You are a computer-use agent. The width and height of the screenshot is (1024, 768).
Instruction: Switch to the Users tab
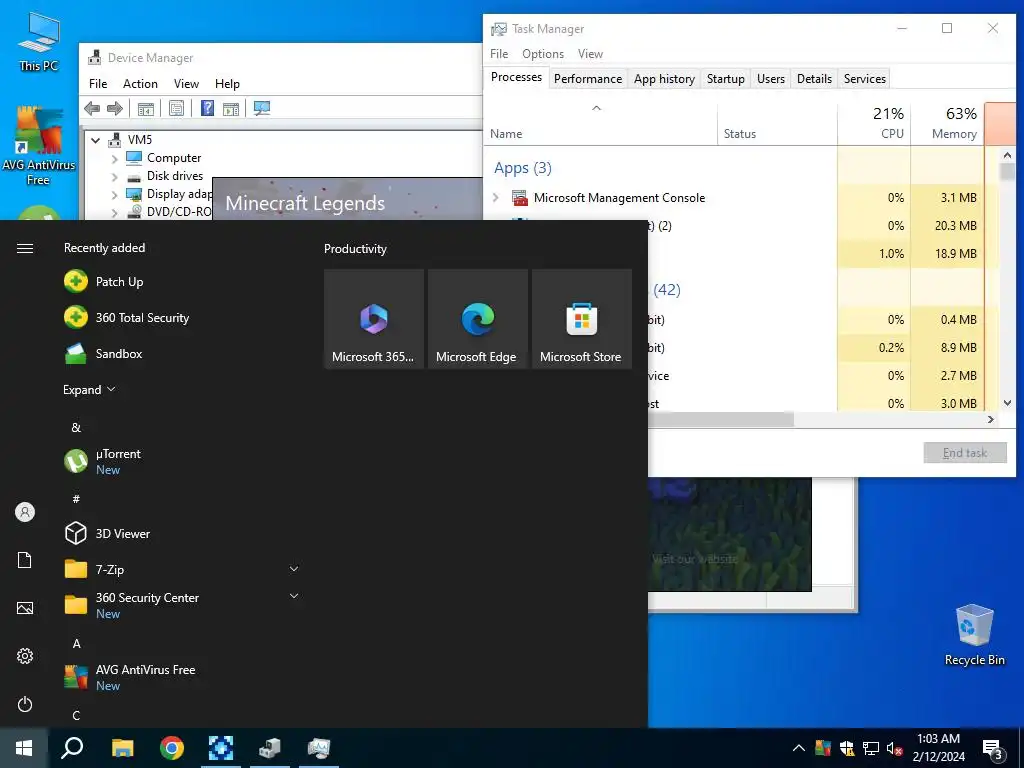(771, 78)
